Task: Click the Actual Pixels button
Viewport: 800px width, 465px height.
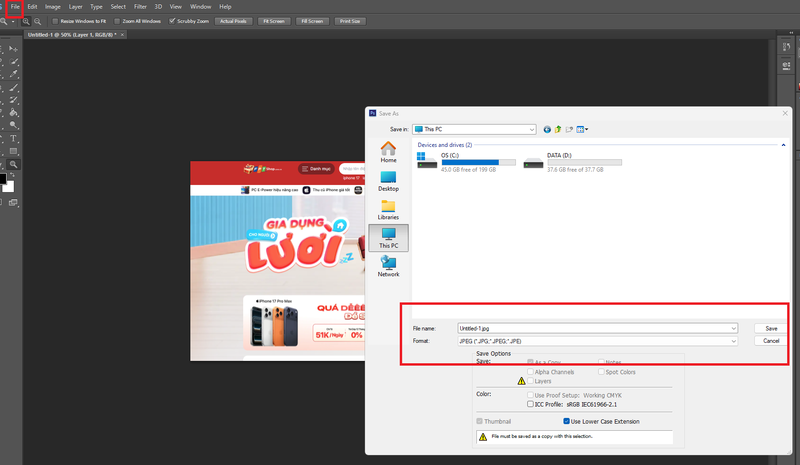Action: click(233, 21)
